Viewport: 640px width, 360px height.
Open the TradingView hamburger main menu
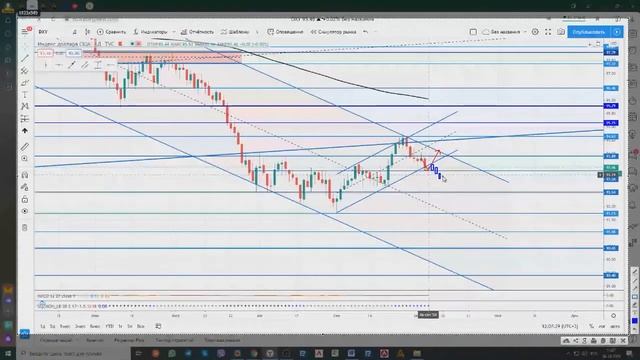click(x=25, y=31)
